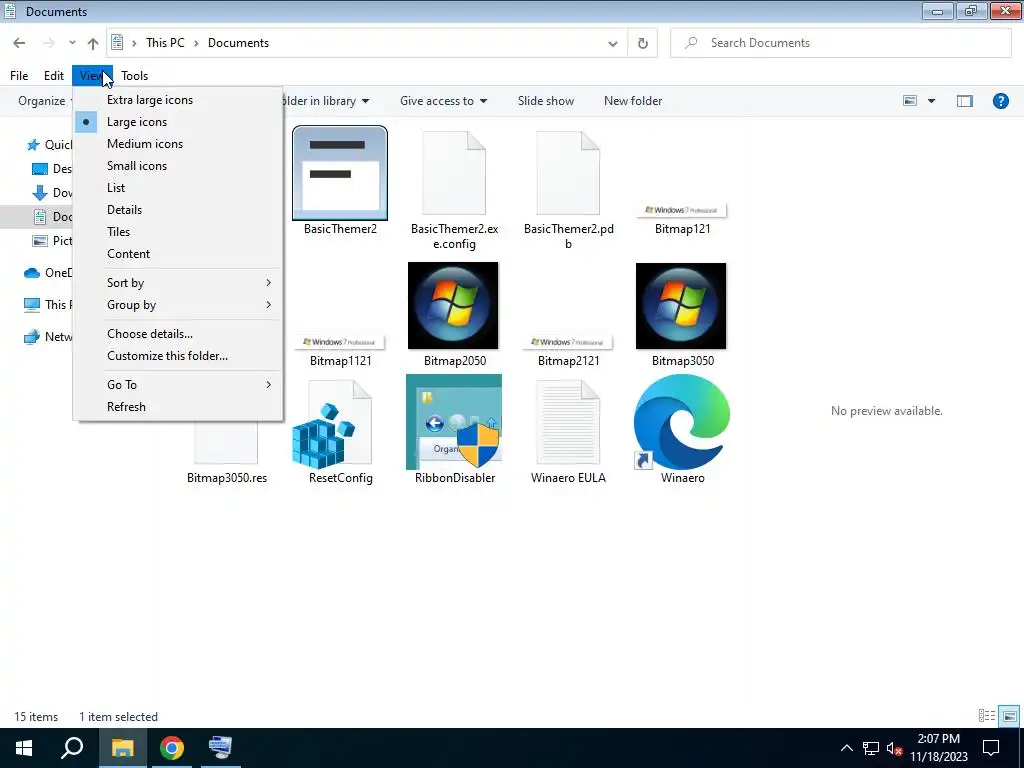1024x768 pixels.
Task: Expand the Go To submenu
Action: (x=178, y=385)
